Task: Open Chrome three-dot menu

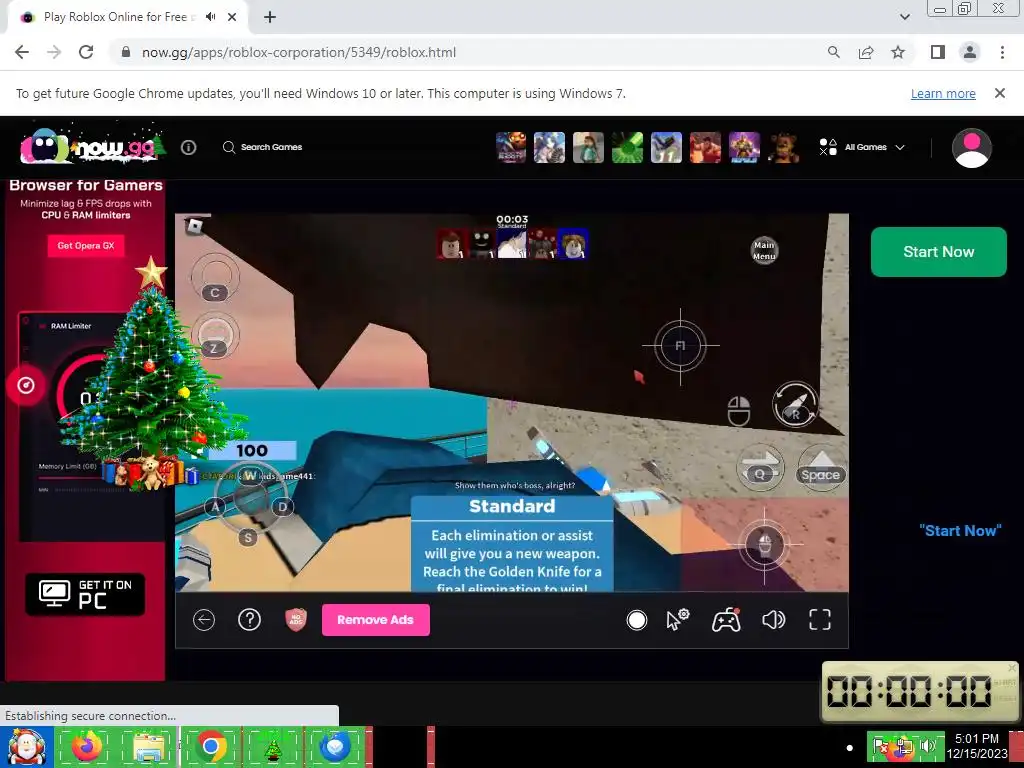Action: tap(1002, 52)
